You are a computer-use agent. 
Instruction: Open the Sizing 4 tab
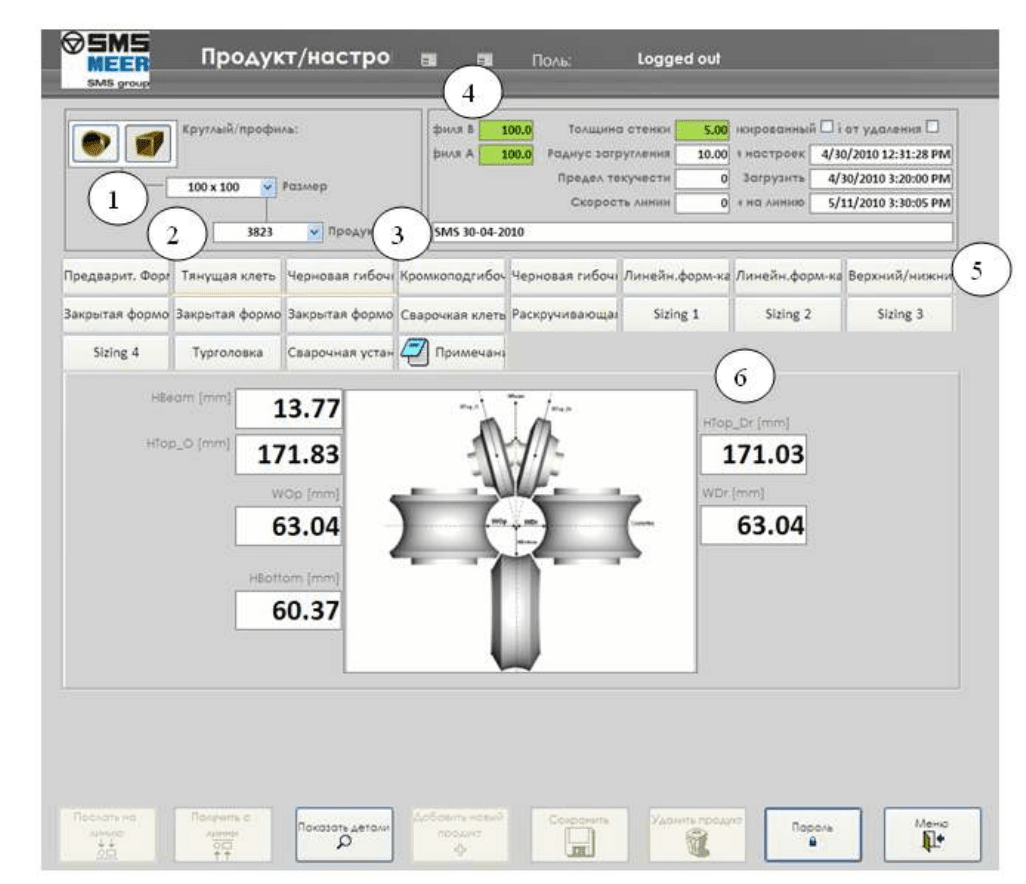coord(116,352)
